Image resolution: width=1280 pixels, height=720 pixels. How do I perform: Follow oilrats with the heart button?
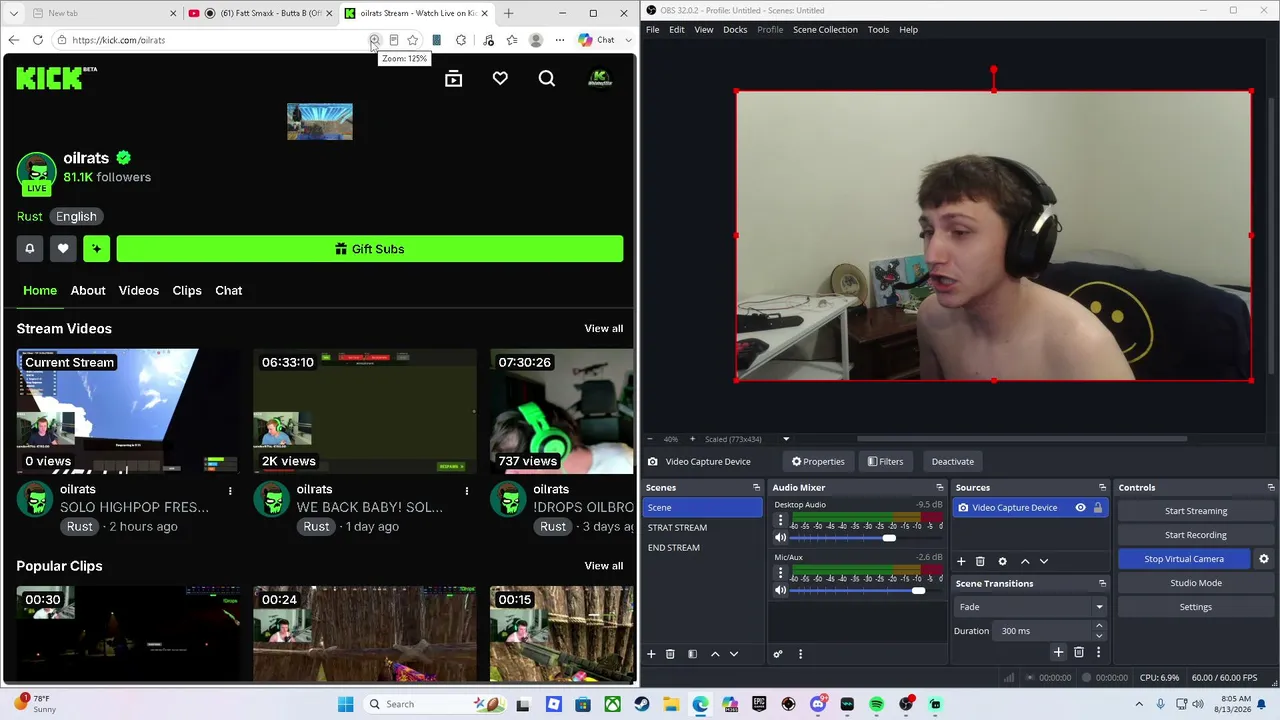[x=63, y=249]
